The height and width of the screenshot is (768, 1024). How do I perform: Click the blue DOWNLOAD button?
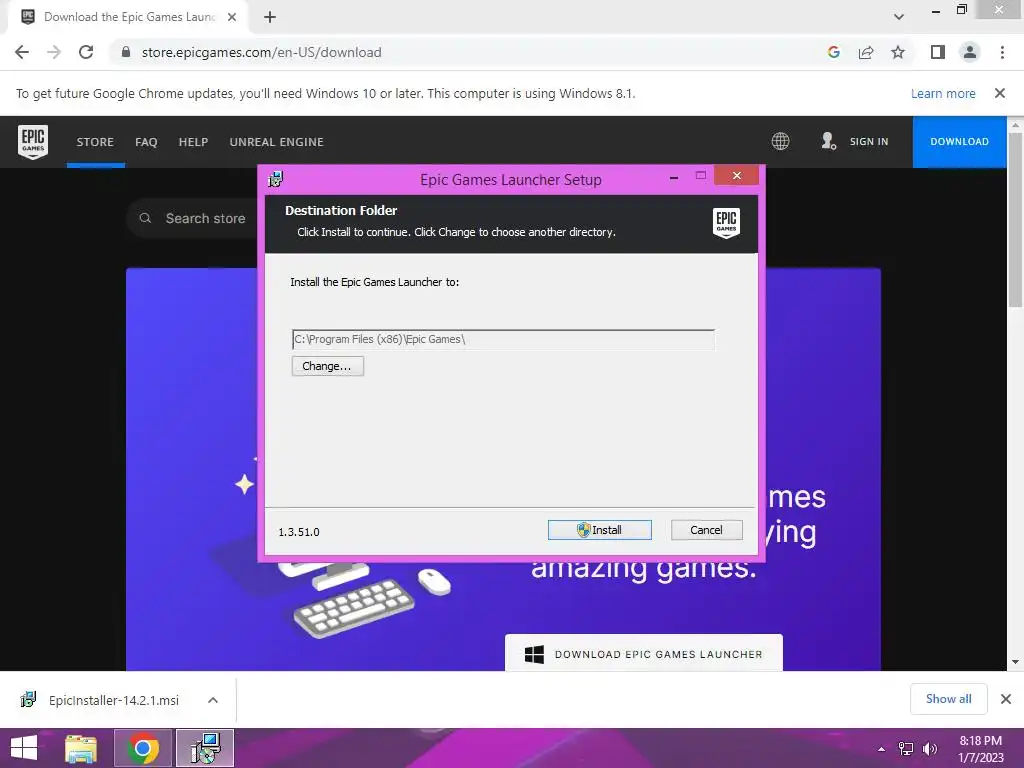coord(959,142)
